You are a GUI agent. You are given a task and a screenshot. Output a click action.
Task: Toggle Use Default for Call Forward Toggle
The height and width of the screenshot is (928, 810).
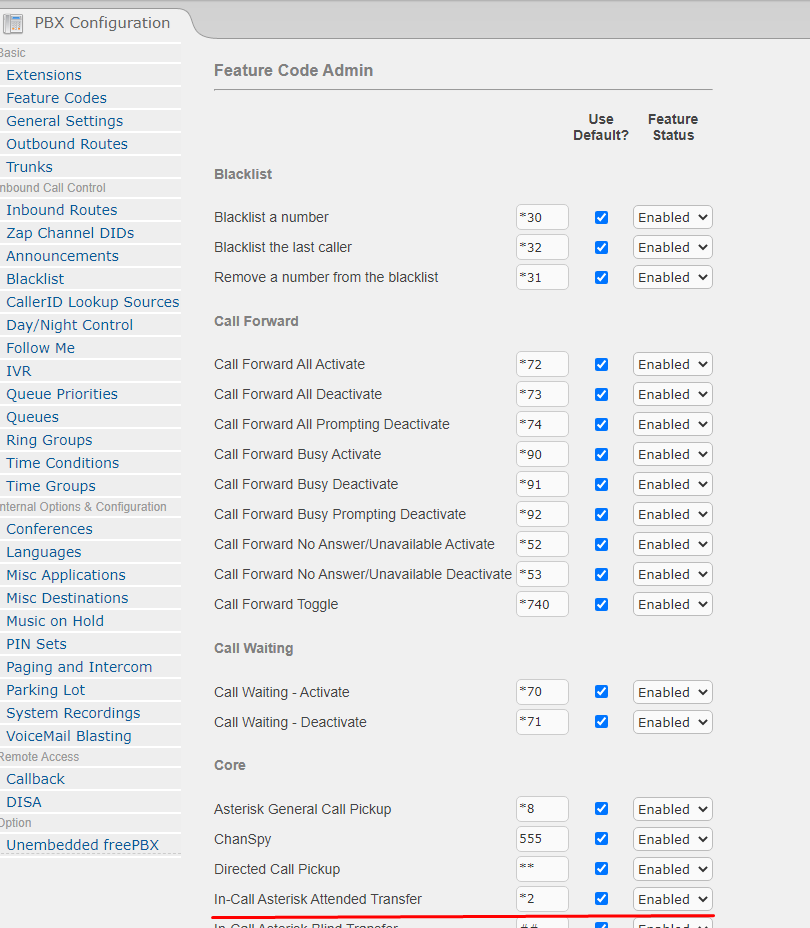[x=601, y=604]
